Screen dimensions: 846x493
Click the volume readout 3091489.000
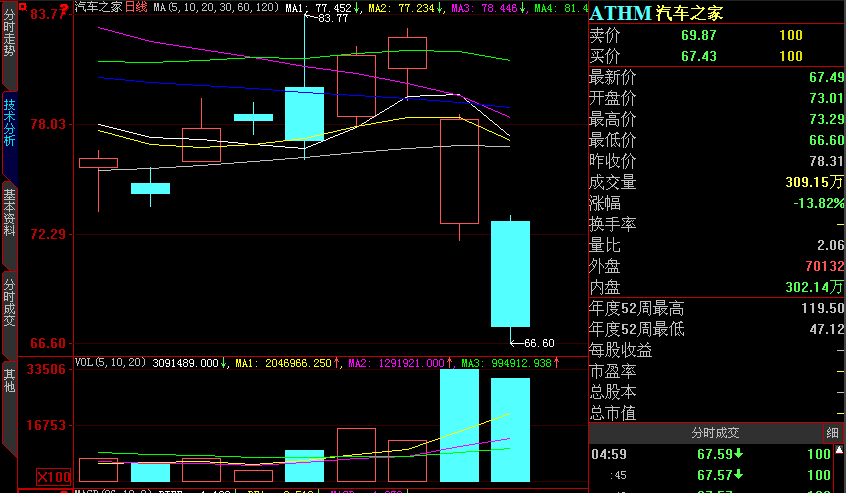tap(186, 363)
